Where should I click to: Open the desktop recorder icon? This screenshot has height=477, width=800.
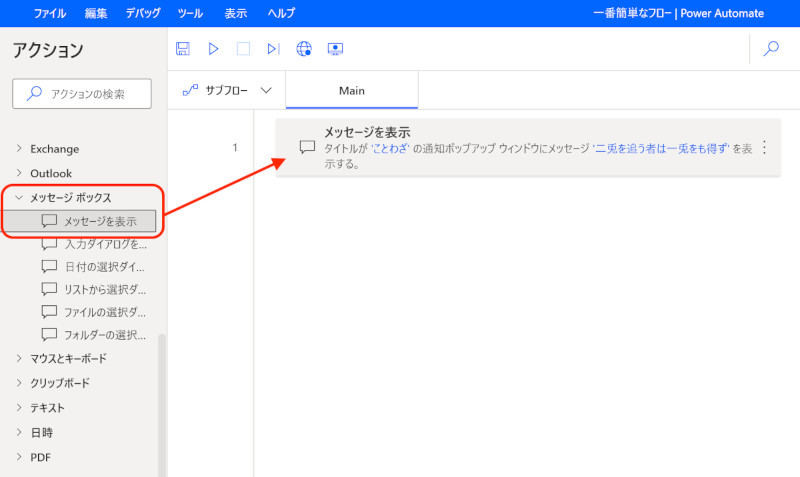pyautogui.click(x=335, y=48)
